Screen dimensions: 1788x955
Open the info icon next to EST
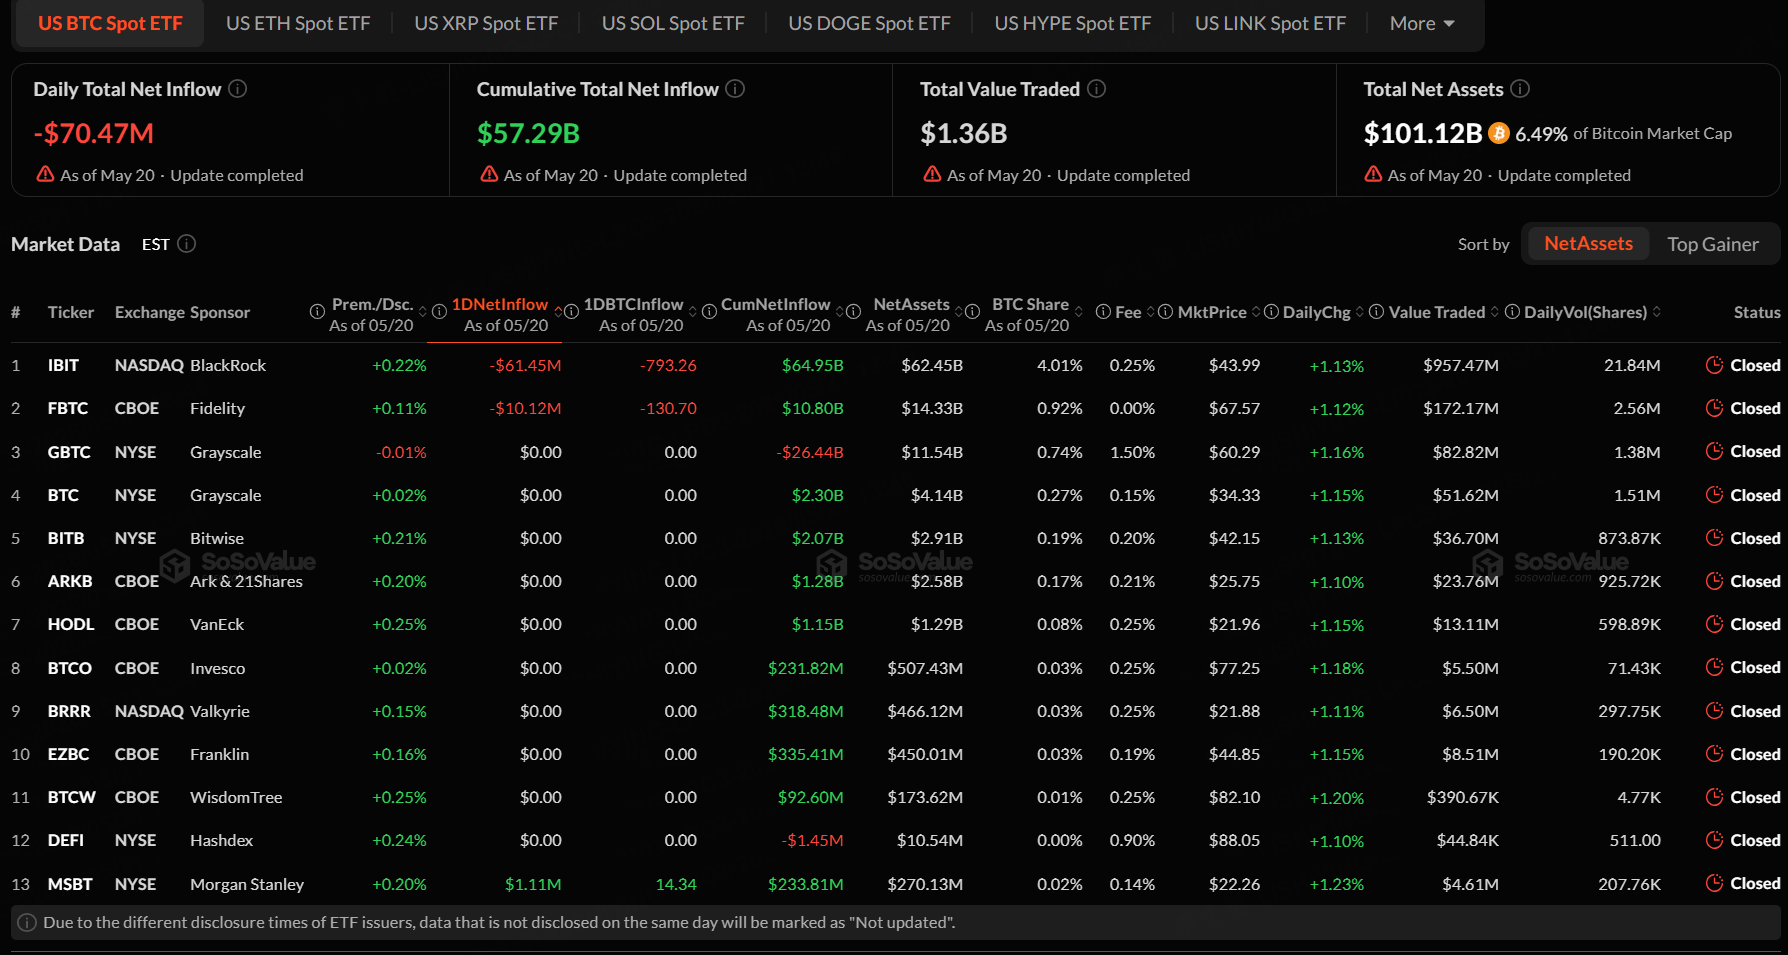(187, 244)
